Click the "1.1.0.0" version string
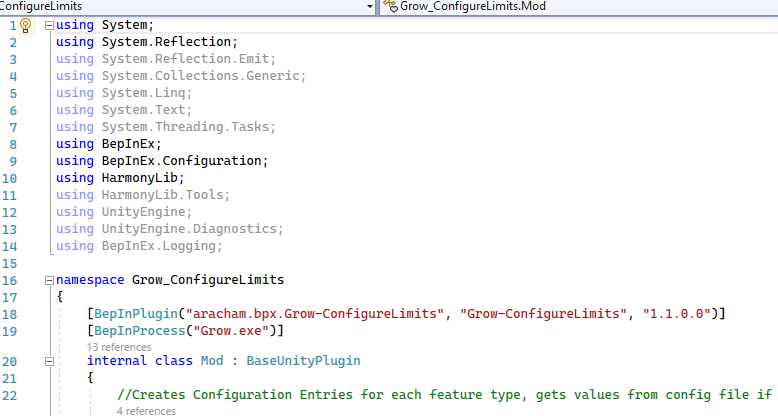 [x=679, y=314]
